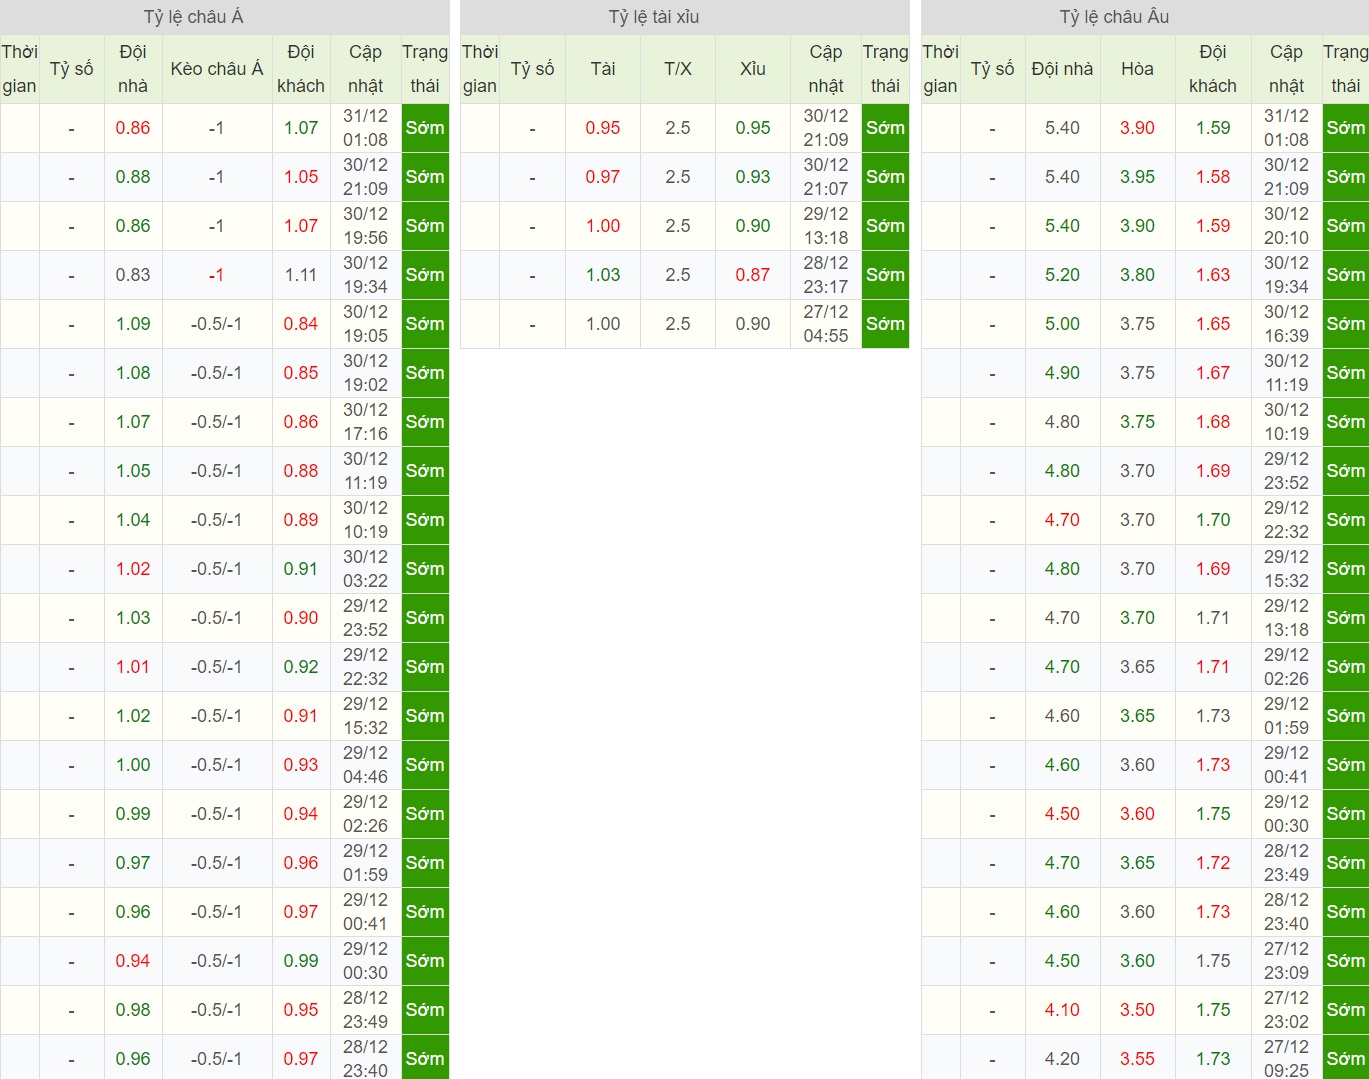Select the 'Hòa' column header

click(1137, 69)
